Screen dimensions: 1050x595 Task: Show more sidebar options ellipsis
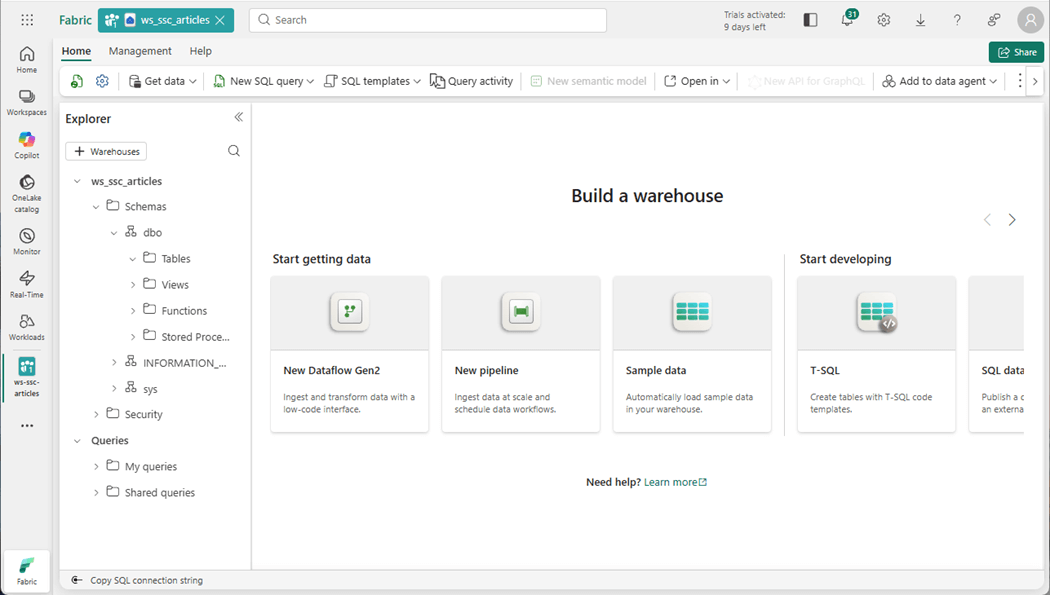click(27, 426)
